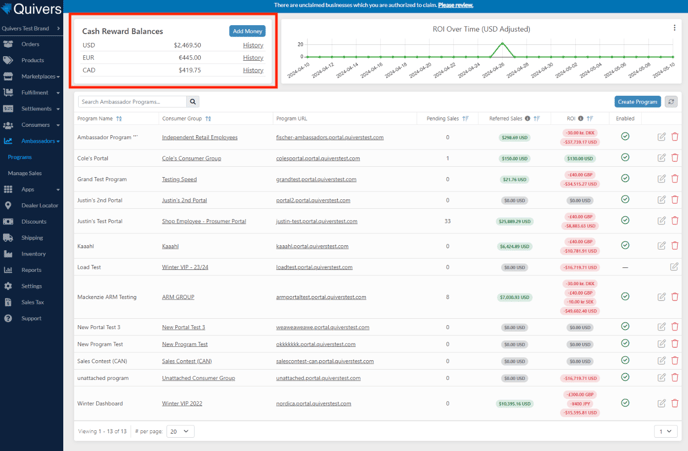This screenshot has height=451, width=688.
Task: Click the Quivers logo
Action: 31,9
